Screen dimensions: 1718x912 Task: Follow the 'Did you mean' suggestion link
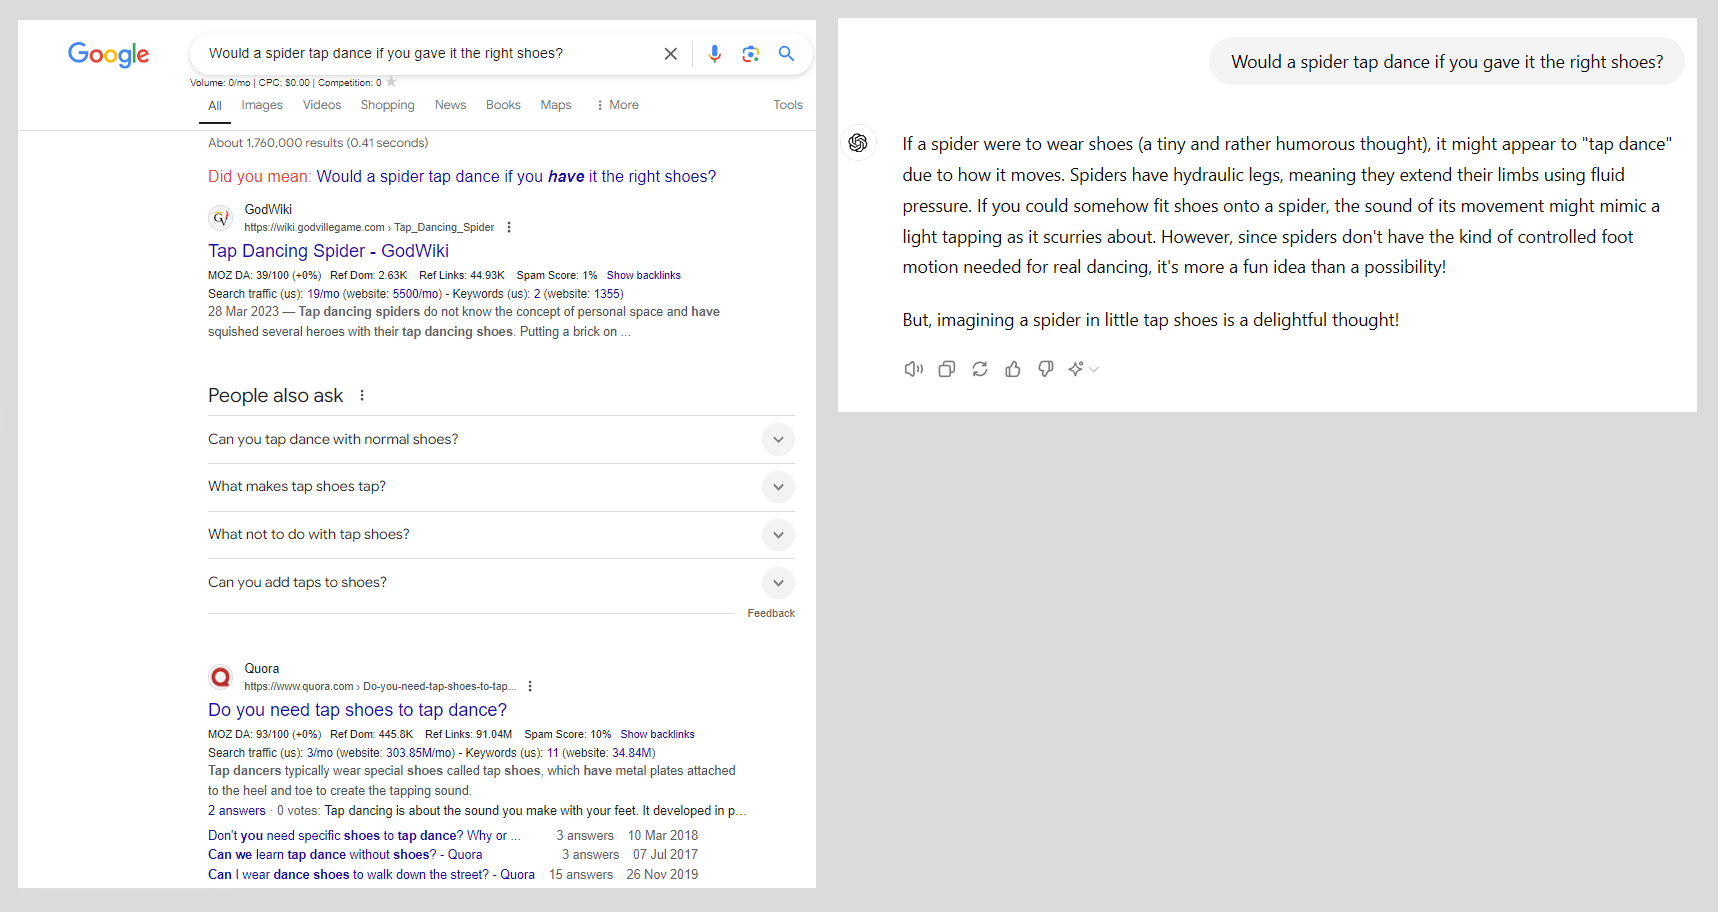click(516, 176)
